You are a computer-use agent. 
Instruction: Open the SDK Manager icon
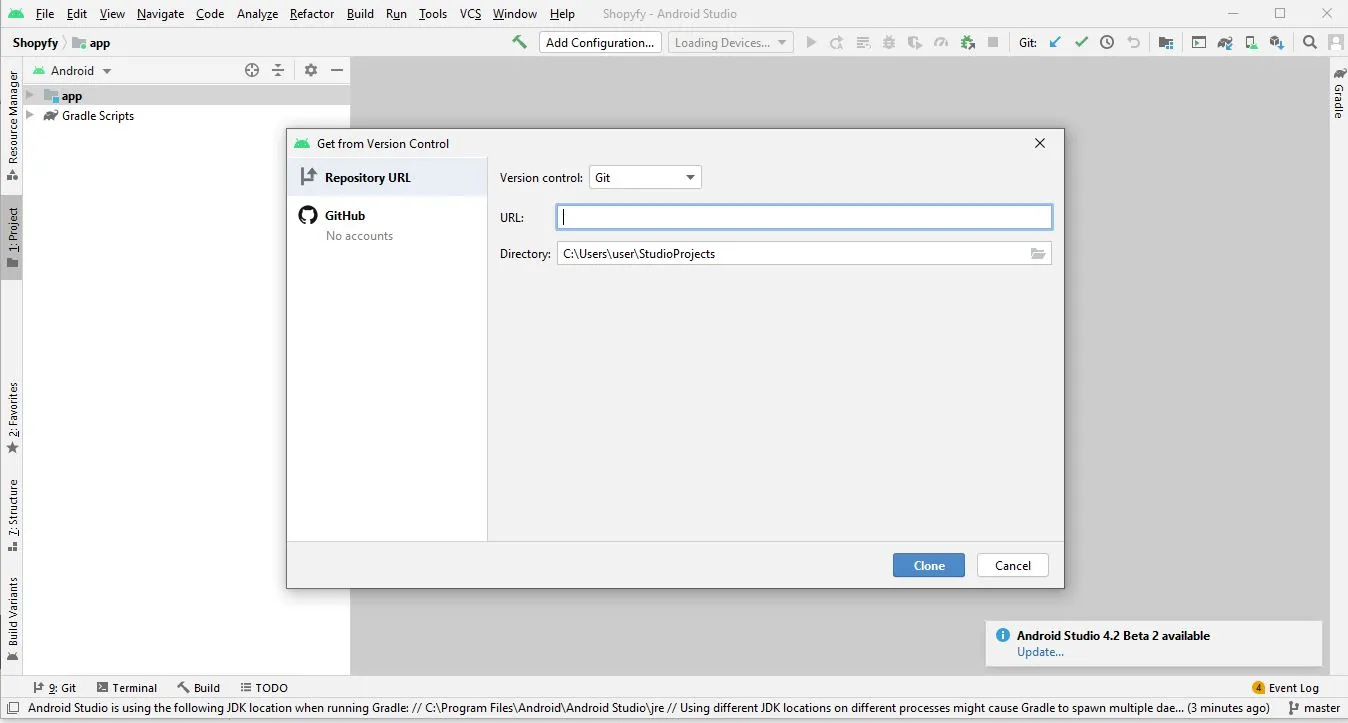1277,42
